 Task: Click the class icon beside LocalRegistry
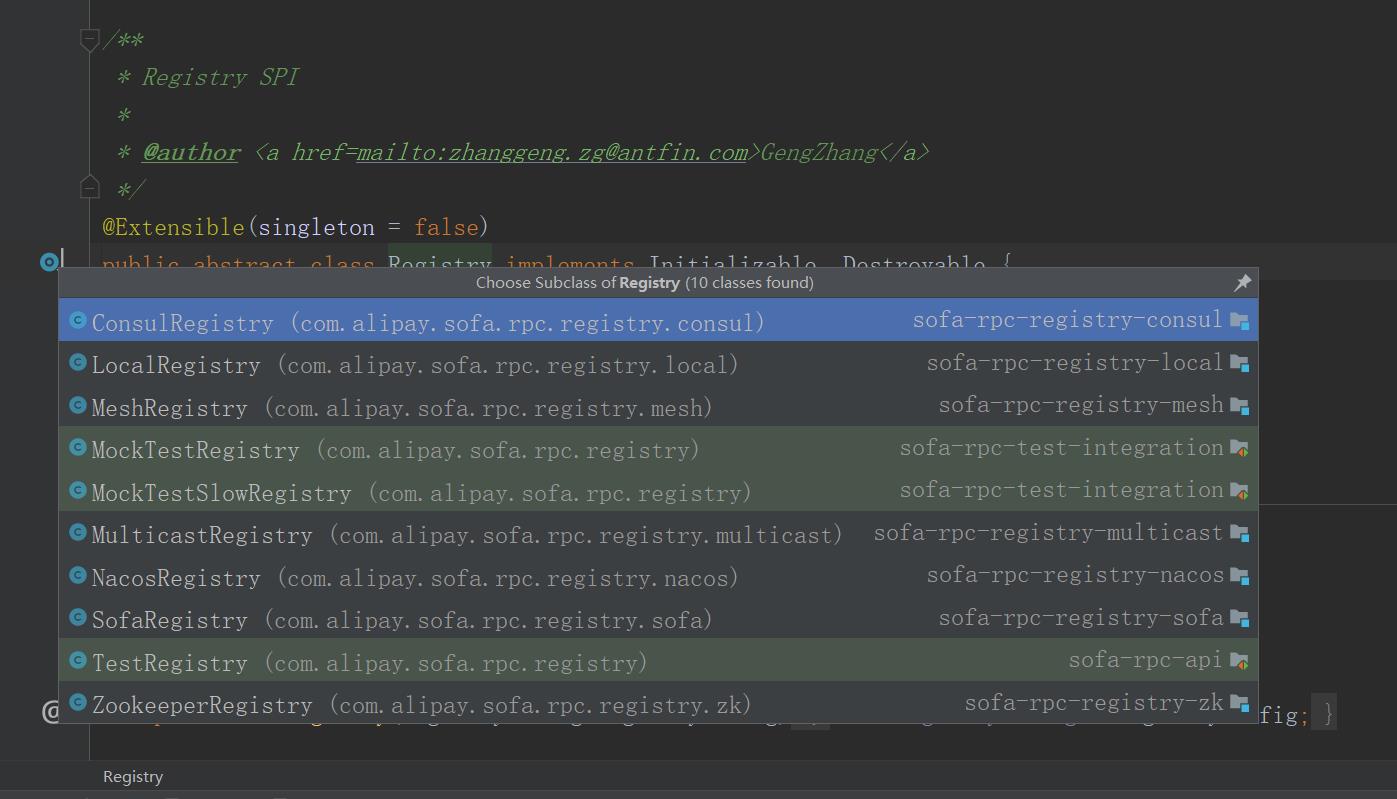(78, 363)
